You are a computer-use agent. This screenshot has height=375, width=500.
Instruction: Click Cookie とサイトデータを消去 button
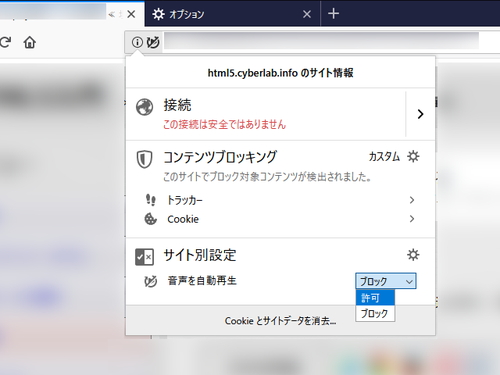280,321
